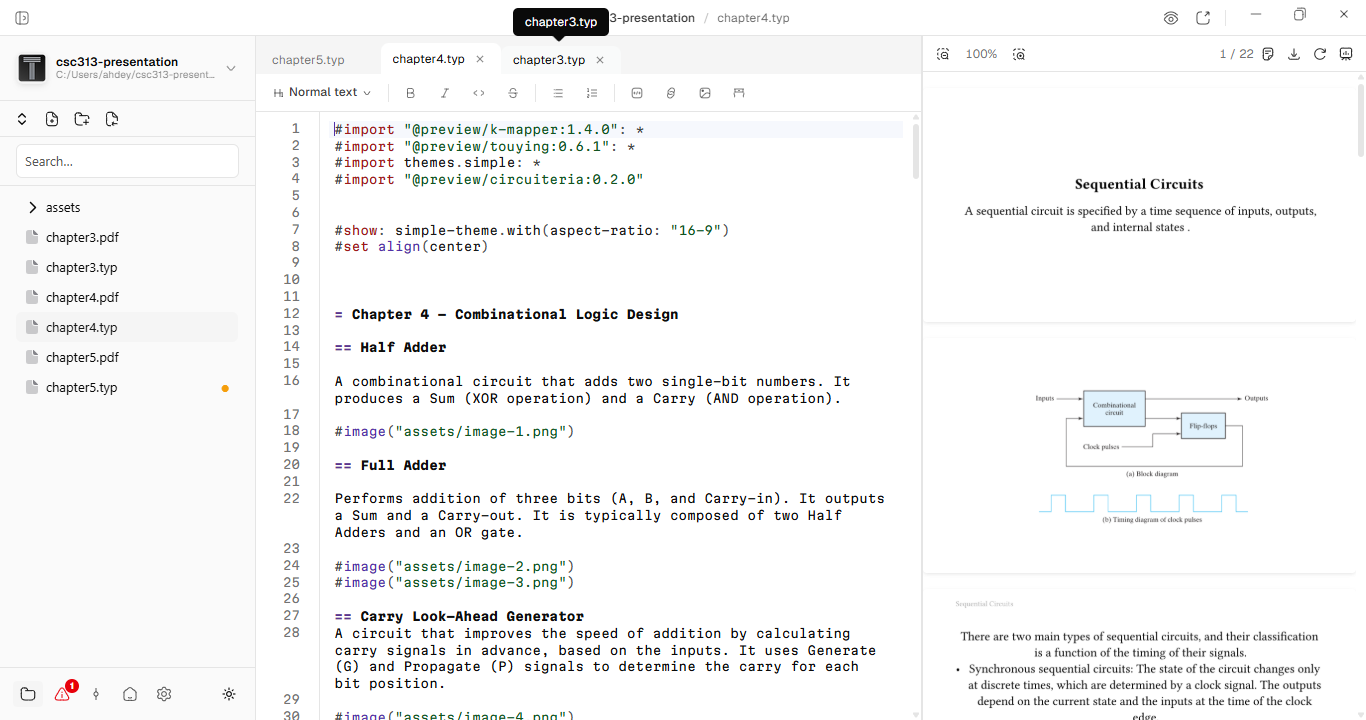This screenshot has width=1366, height=720.
Task: Click the Carry Look-Ahead Generator heading line
Action: click(459, 616)
